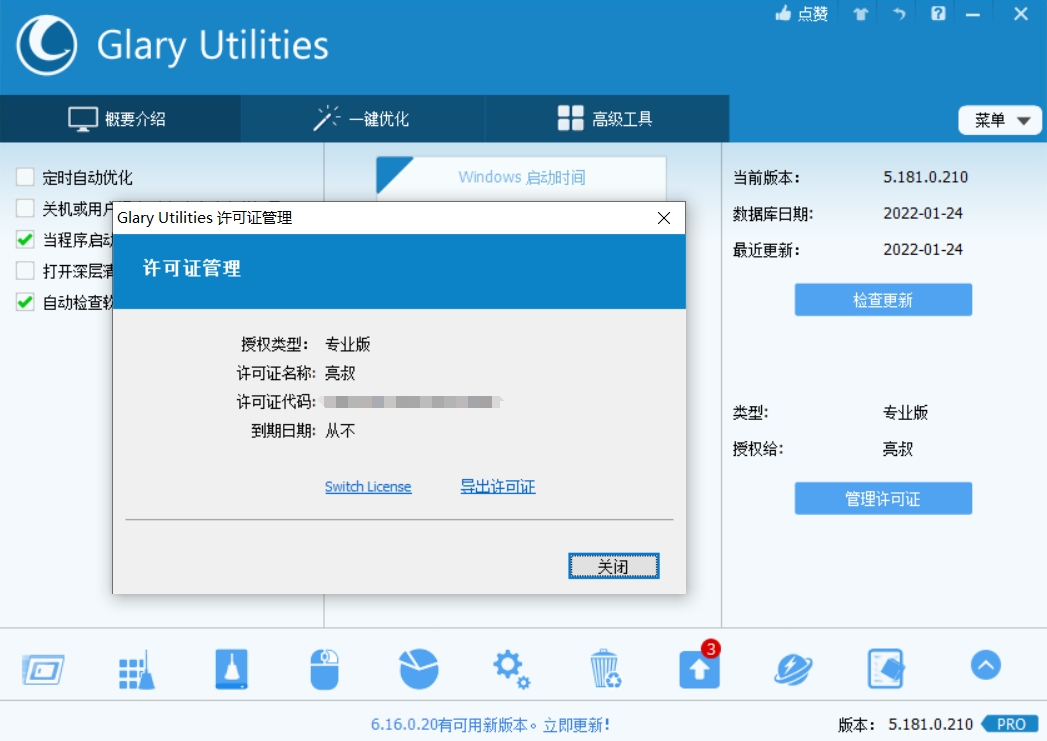Viewport: 1047px width, 741px height.
Task: Expand the bottom toolbar with up-chevron button
Action: pos(985,665)
